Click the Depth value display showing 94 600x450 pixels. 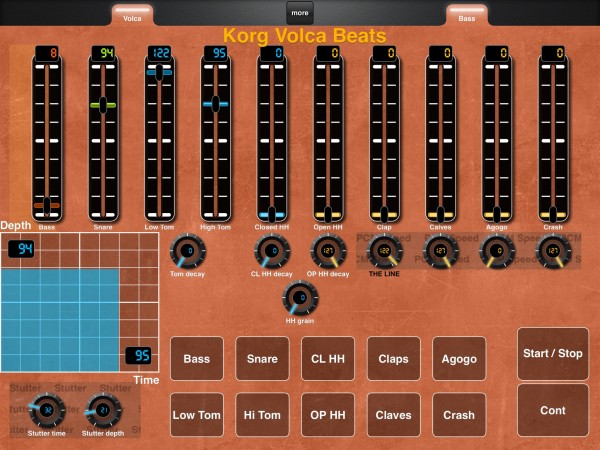click(21, 249)
